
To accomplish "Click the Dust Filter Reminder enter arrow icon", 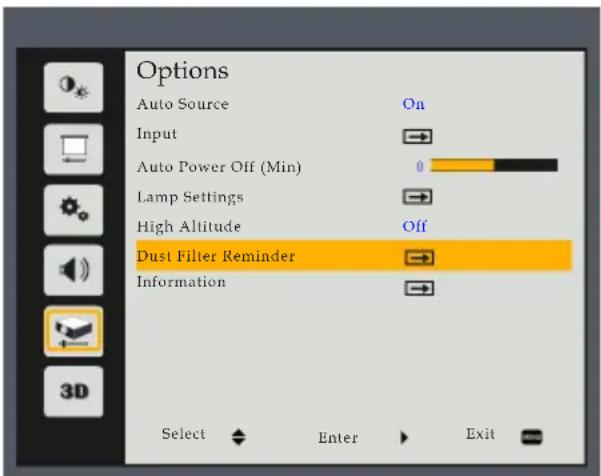I will (x=419, y=258).
